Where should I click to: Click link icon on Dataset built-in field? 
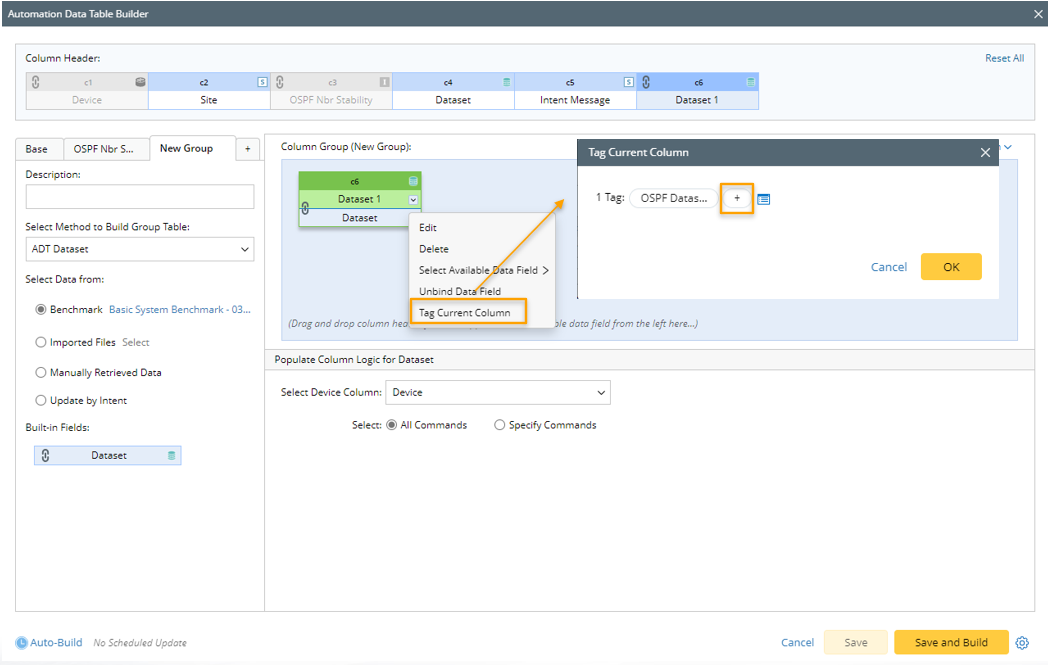(x=45, y=455)
